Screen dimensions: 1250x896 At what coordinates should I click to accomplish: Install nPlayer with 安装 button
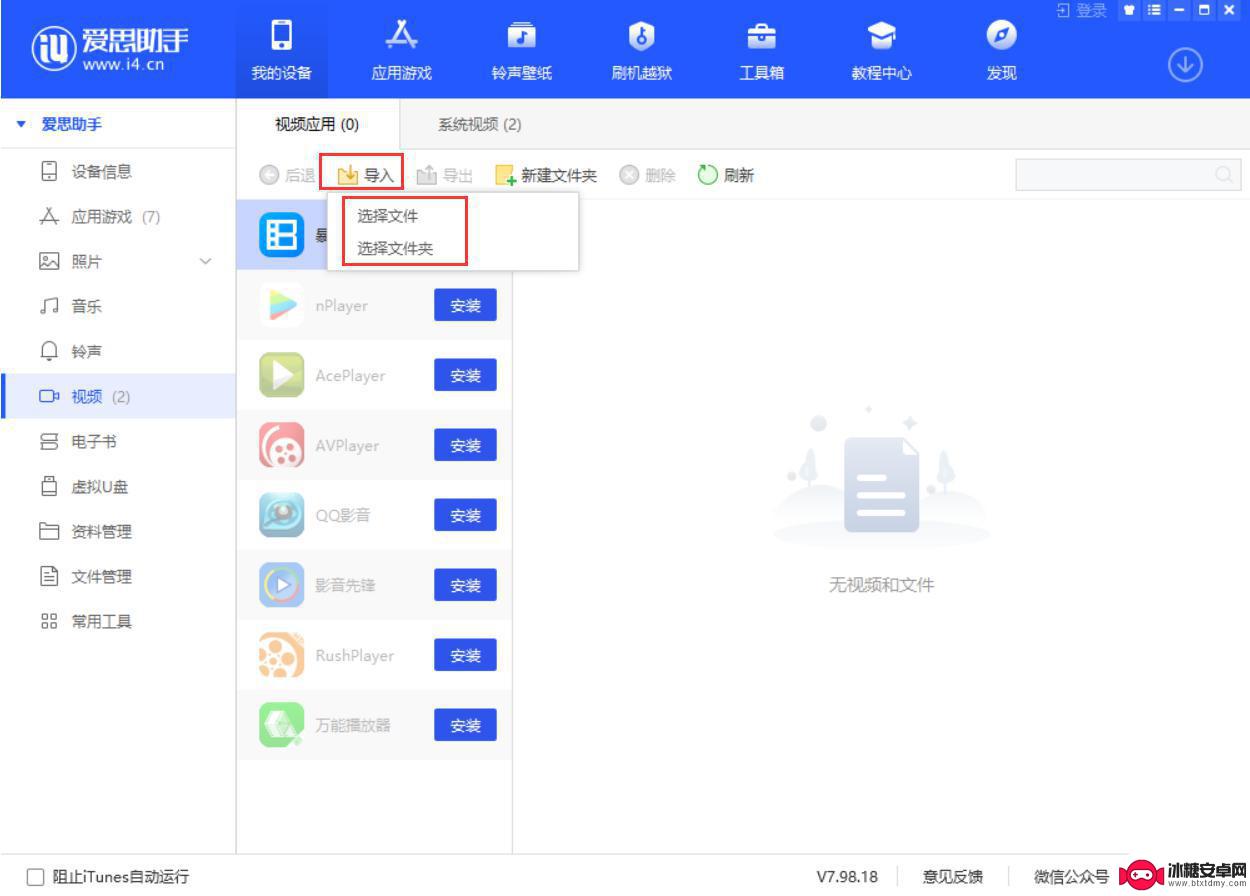[x=465, y=305]
